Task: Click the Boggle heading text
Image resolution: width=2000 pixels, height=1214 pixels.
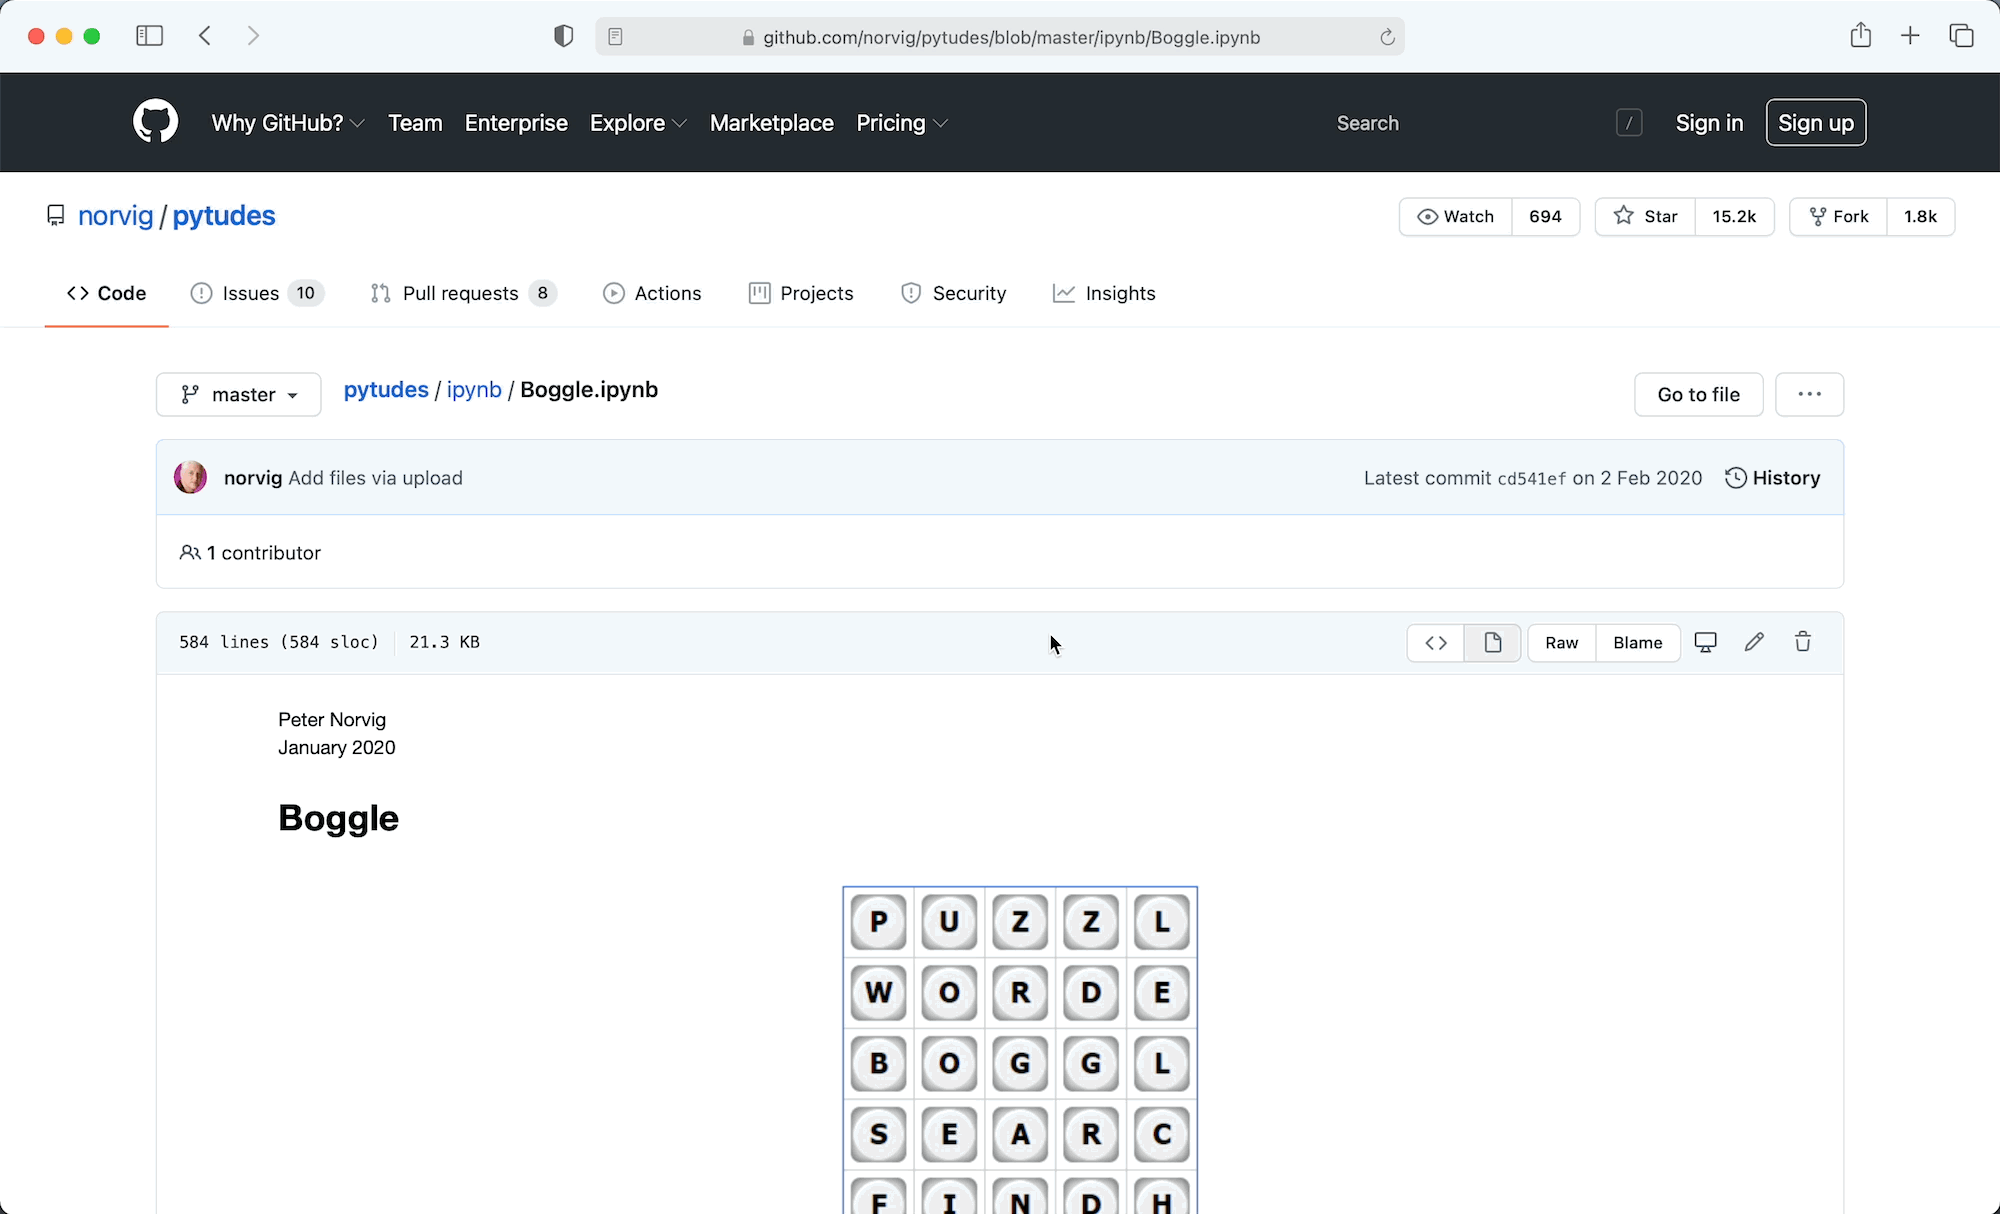Action: click(x=338, y=818)
